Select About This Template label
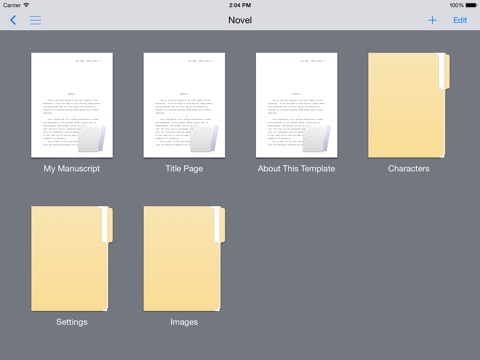This screenshot has height=360, width=480. pyautogui.click(x=296, y=169)
